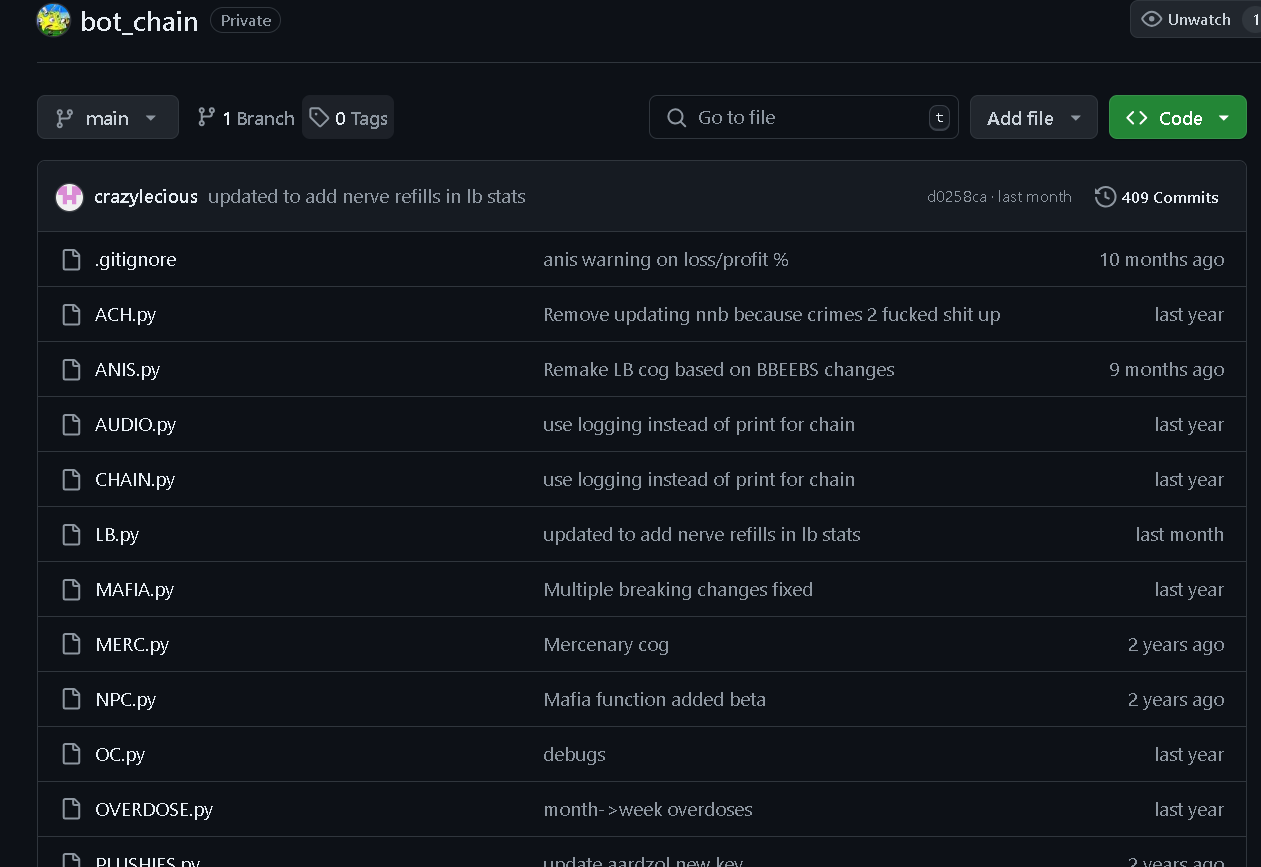
Task: Expand the Add file dropdown
Action: click(1034, 117)
